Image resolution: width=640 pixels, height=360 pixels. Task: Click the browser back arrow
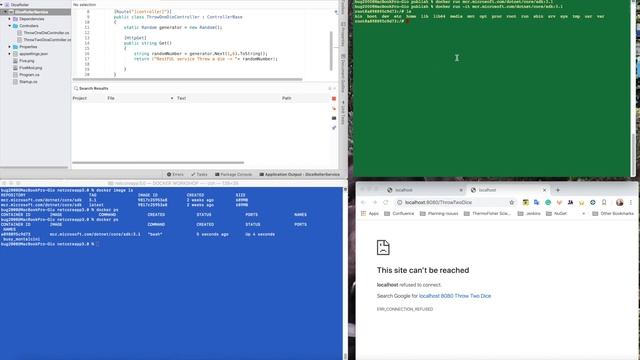point(363,202)
